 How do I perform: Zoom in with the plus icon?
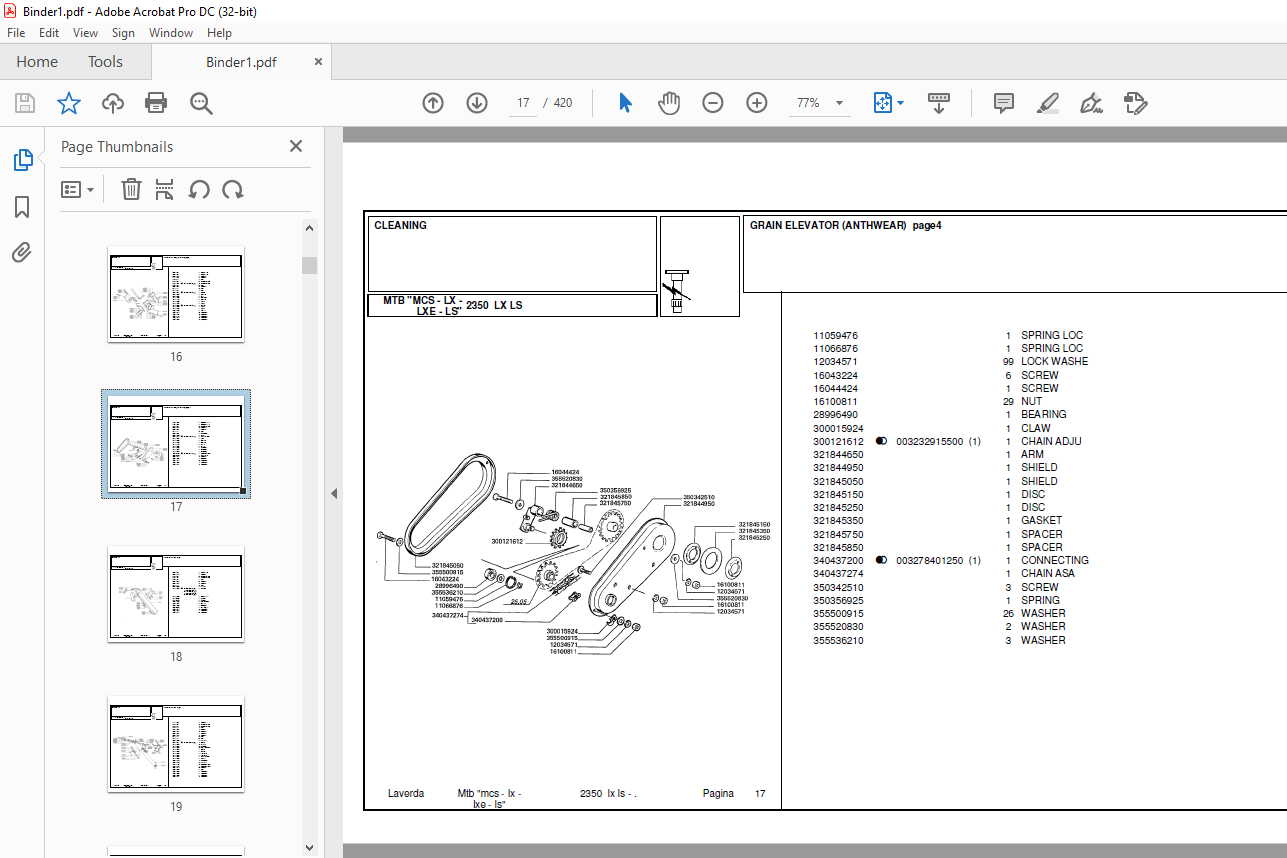757,103
